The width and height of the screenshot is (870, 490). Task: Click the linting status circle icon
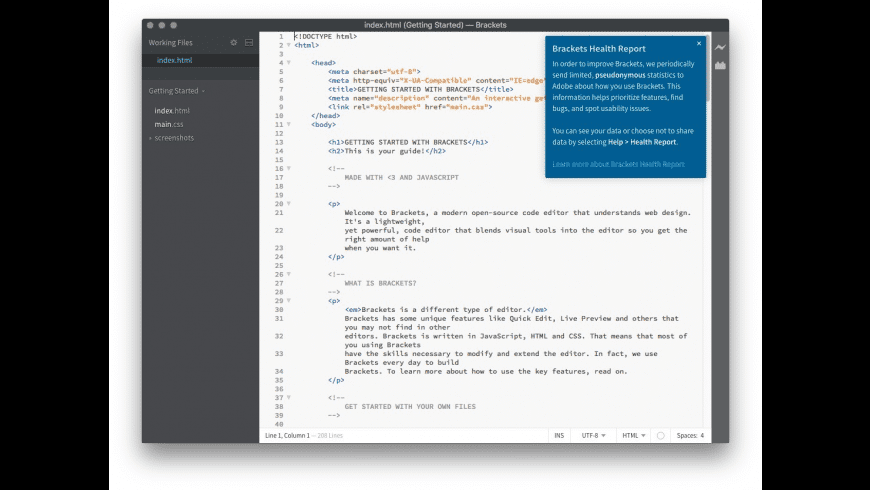click(x=661, y=436)
